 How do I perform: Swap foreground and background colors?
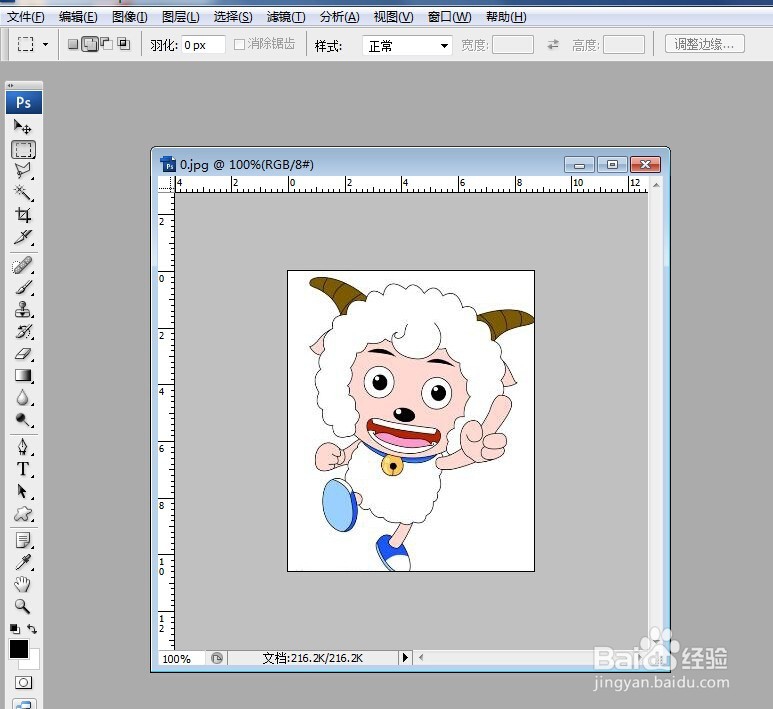(x=32, y=629)
